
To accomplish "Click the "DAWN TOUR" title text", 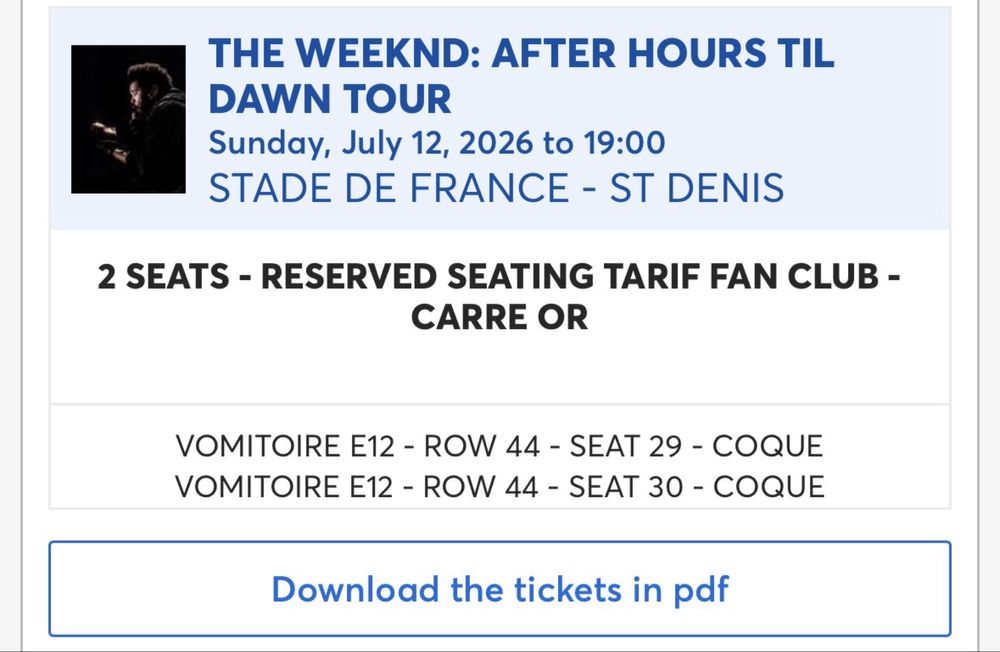I will point(330,99).
